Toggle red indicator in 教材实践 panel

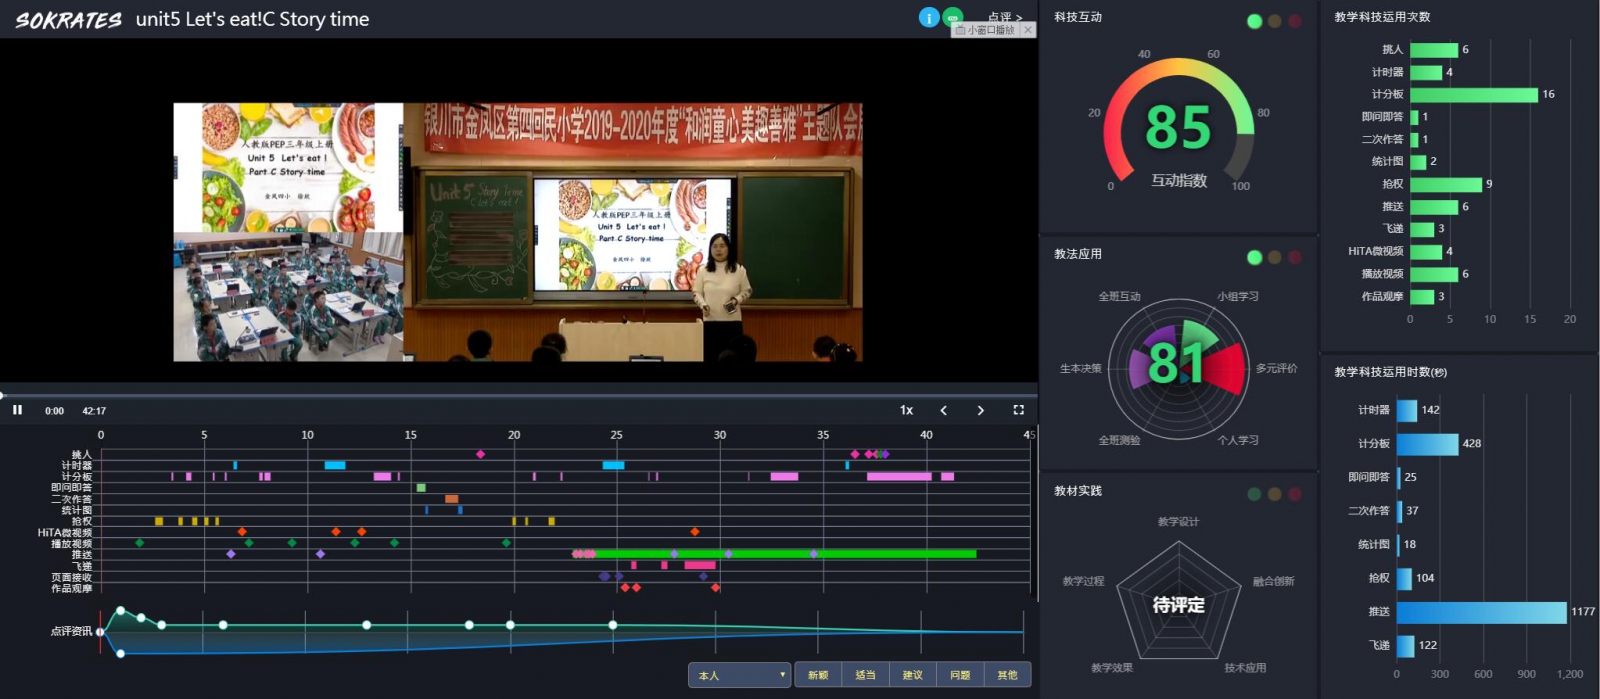pyautogui.click(x=1294, y=494)
